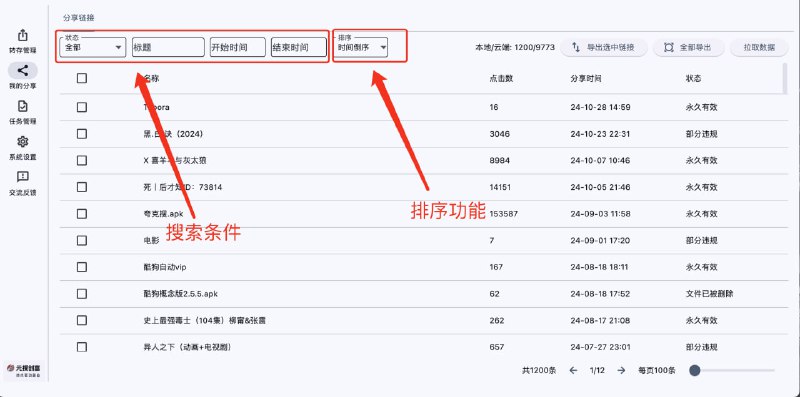Screen dimensions: 800x397
Task: Click the 分享时间 column header
Action: pyautogui.click(x=586, y=78)
